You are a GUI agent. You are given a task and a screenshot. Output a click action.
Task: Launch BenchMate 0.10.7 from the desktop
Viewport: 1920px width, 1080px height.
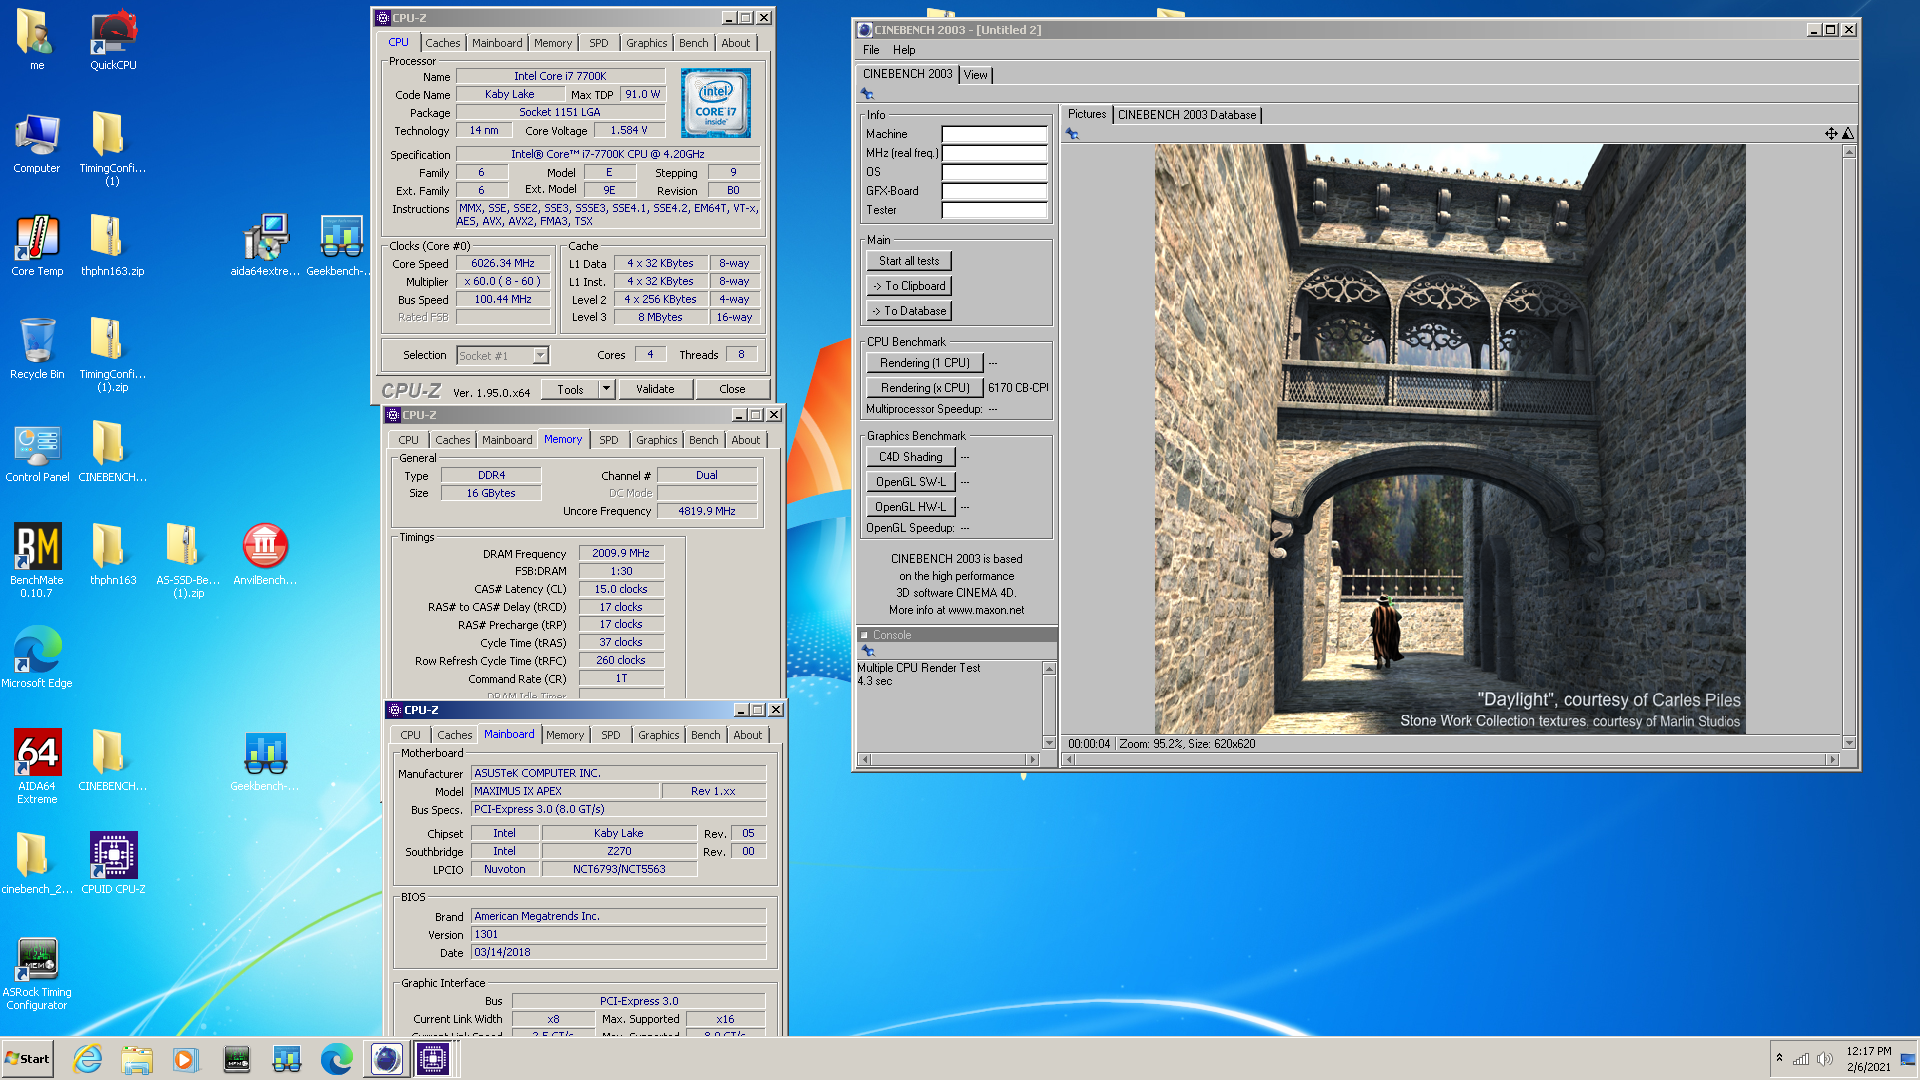pos(37,560)
